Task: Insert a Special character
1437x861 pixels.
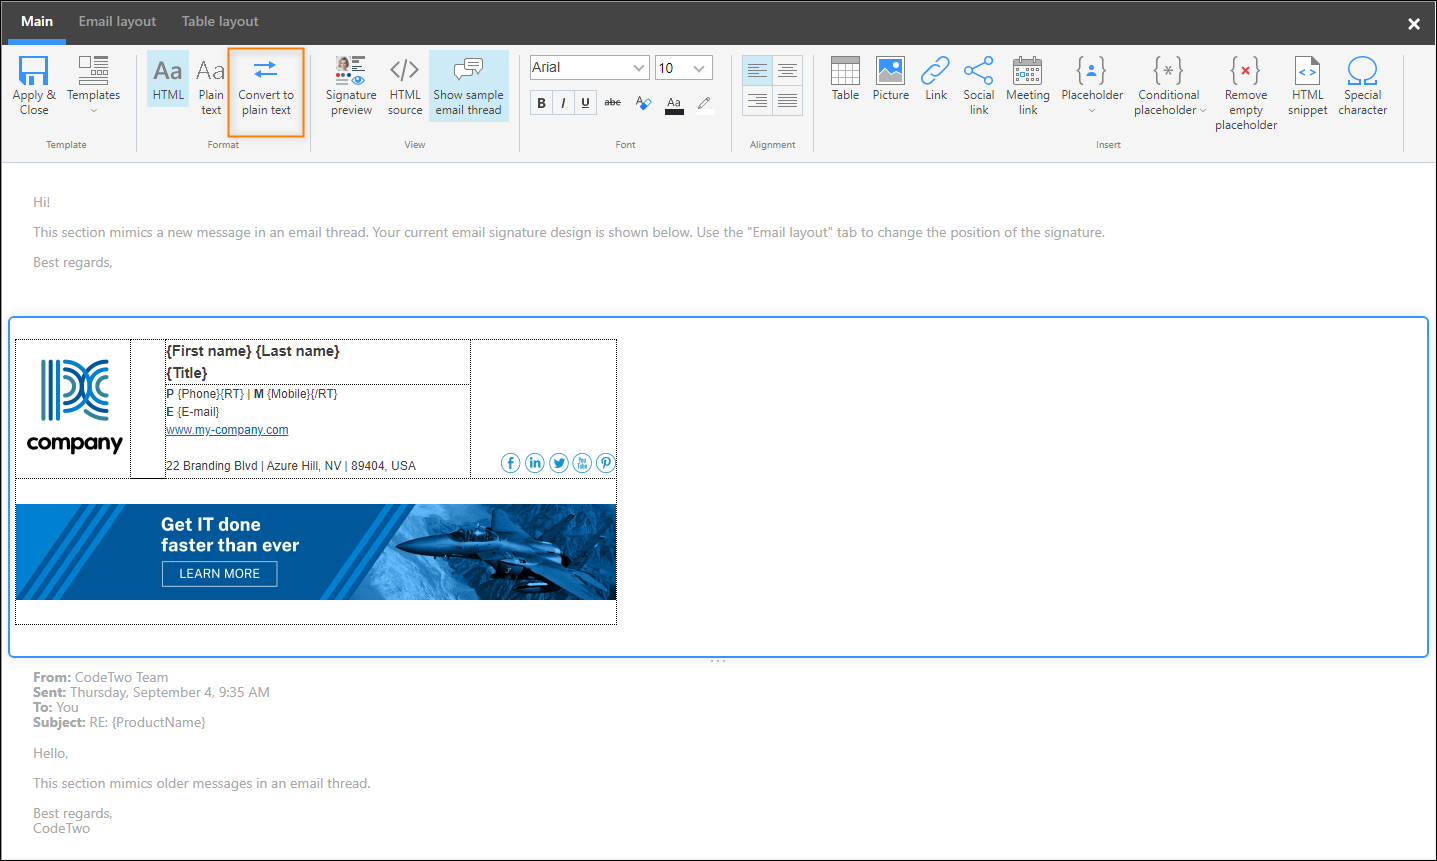Action: pos(1362,85)
